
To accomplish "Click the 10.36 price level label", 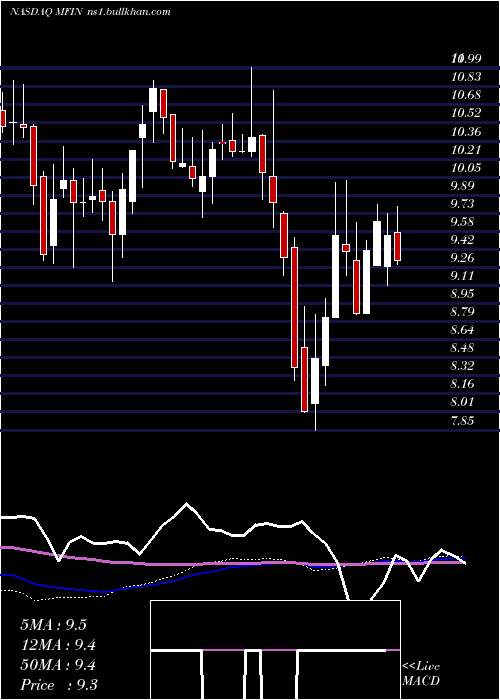I will click(466, 131).
